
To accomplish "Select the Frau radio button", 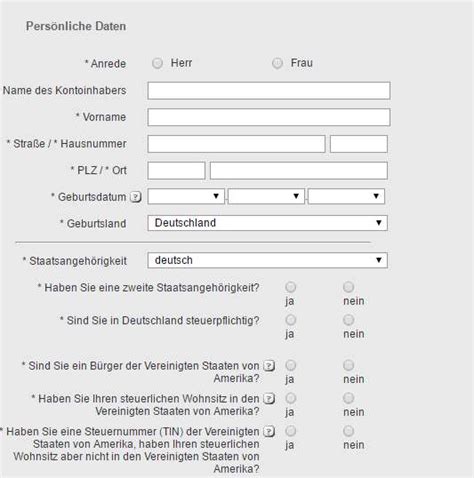I will click(x=277, y=63).
